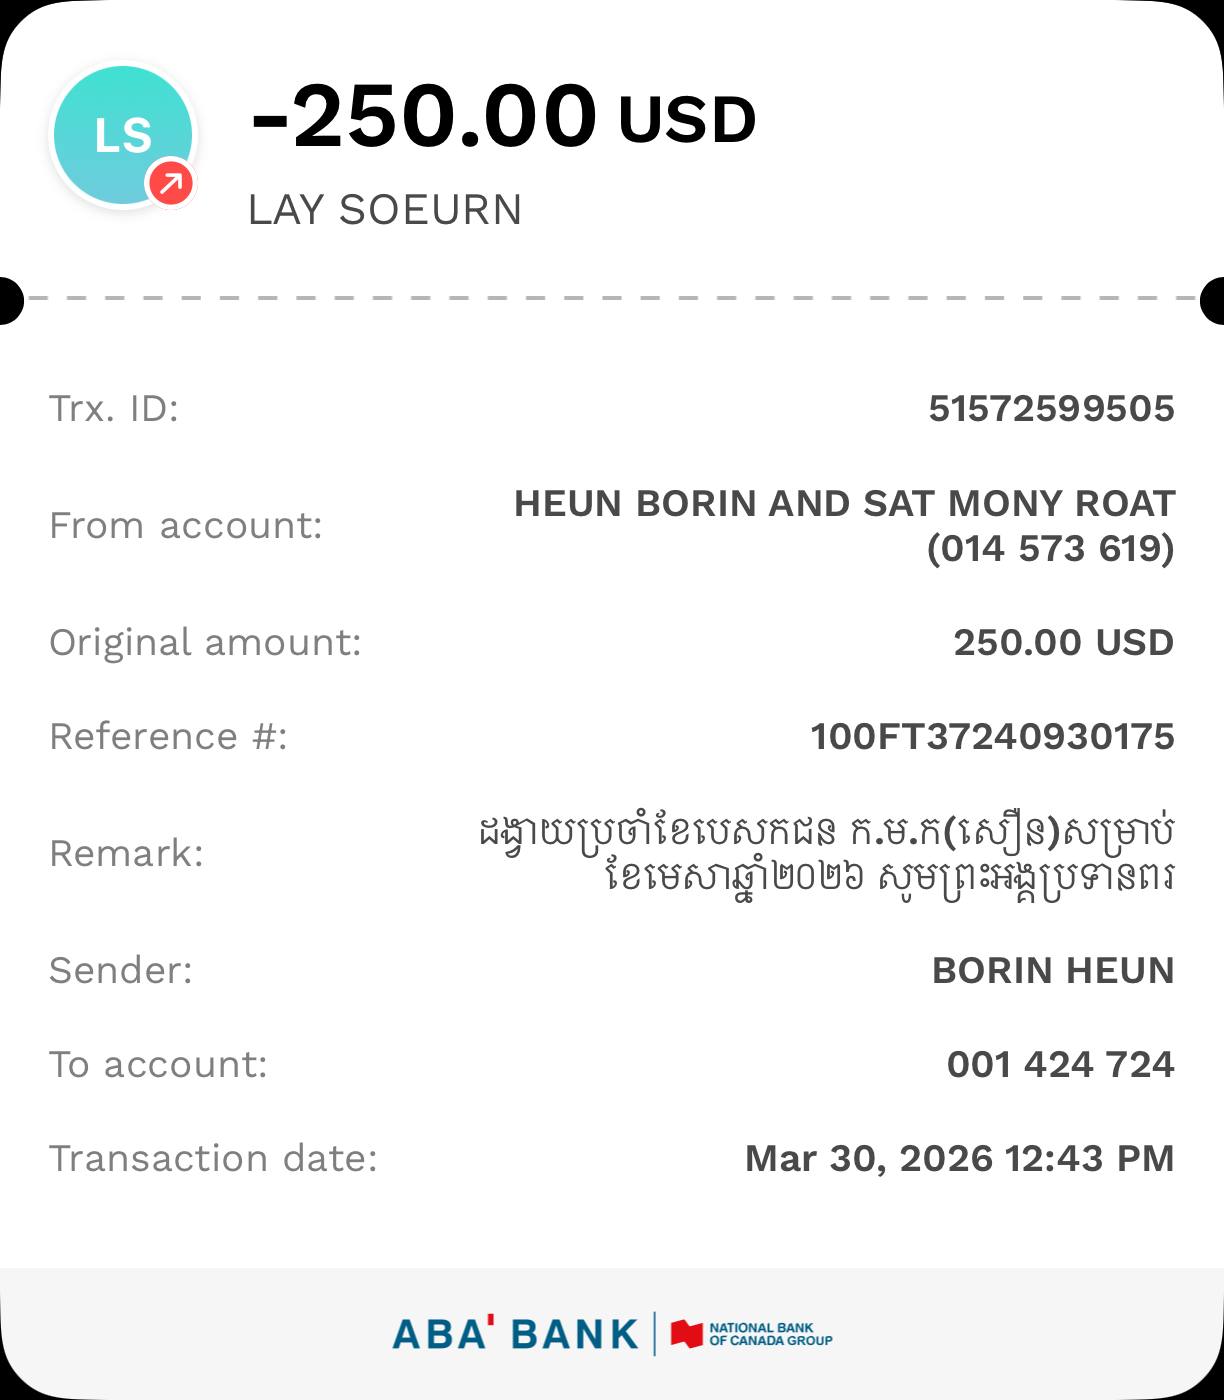Click the Mar 30, 2026 12:43 PM date
Image resolution: width=1224 pixels, height=1400 pixels.
tap(959, 1158)
